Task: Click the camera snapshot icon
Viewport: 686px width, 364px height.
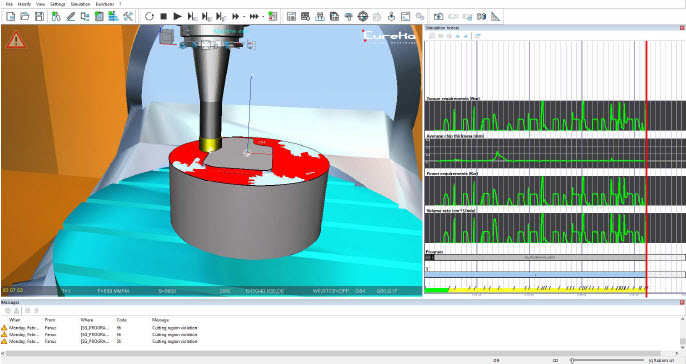Action: tap(438, 17)
